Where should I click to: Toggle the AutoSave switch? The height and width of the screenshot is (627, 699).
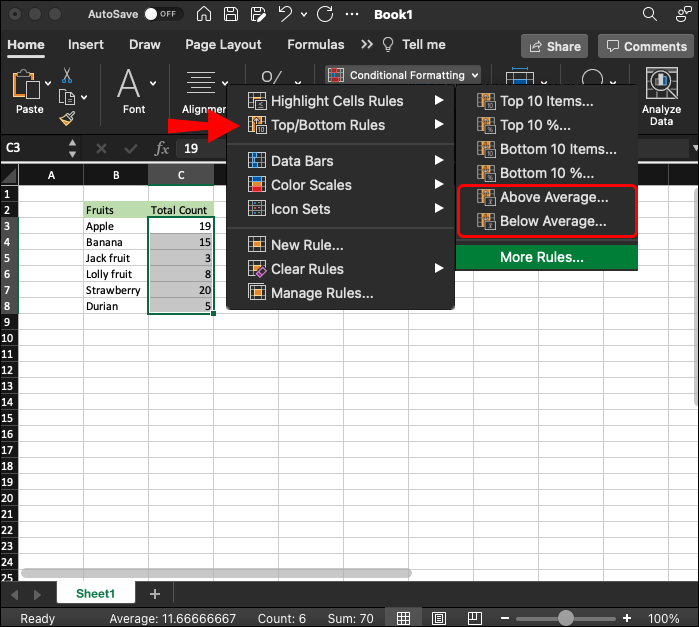click(x=160, y=15)
